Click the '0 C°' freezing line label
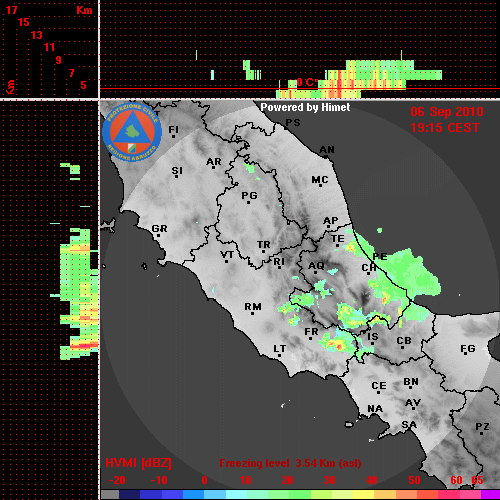 (x=307, y=82)
